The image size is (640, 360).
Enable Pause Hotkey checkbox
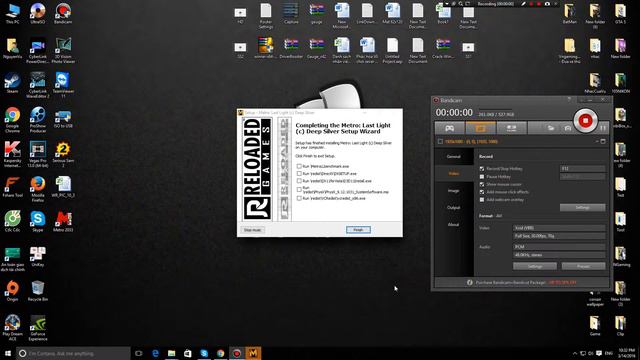coord(482,177)
